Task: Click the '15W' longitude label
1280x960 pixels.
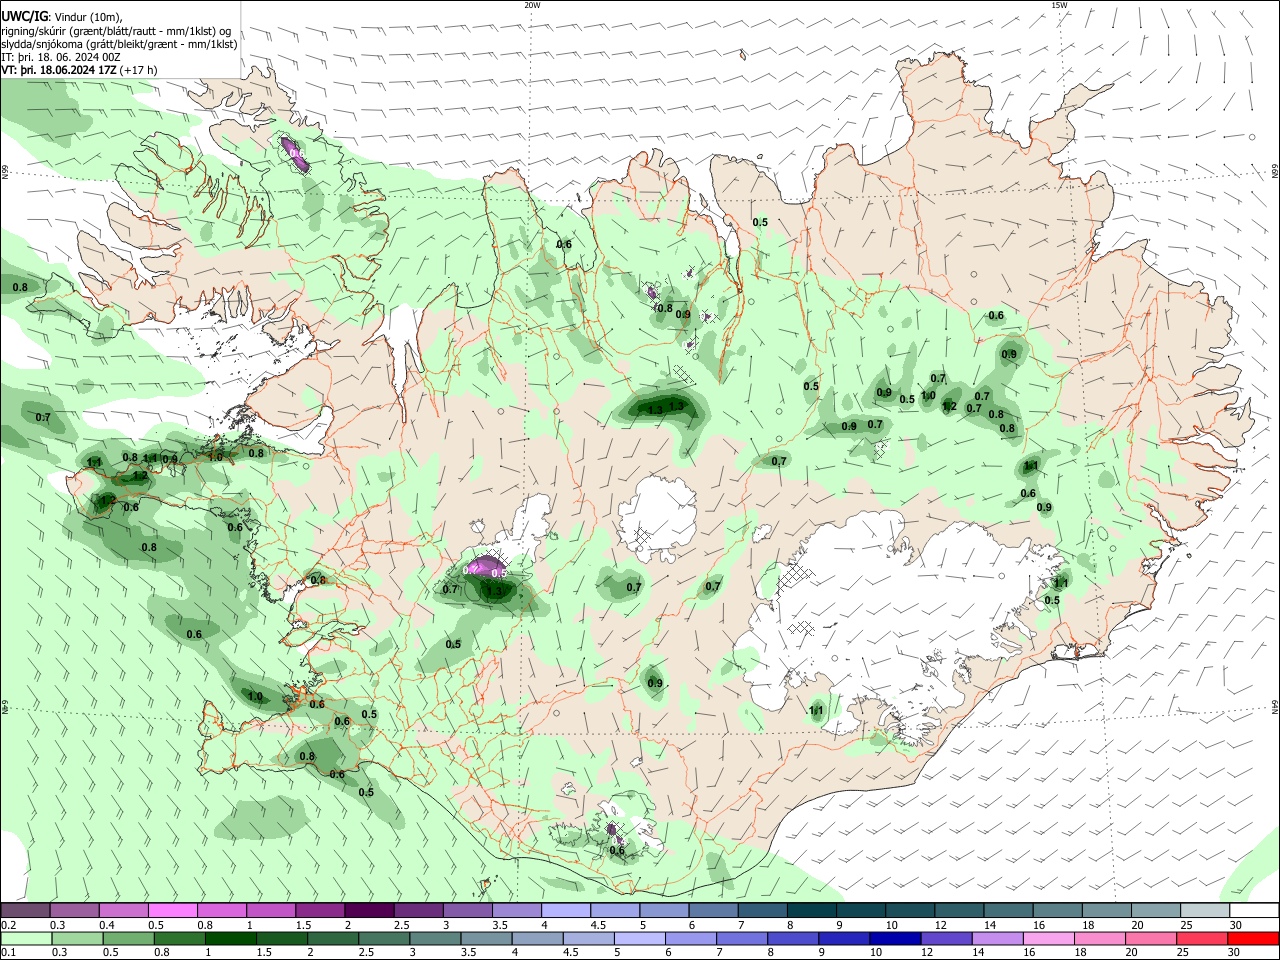Action: (x=1059, y=5)
